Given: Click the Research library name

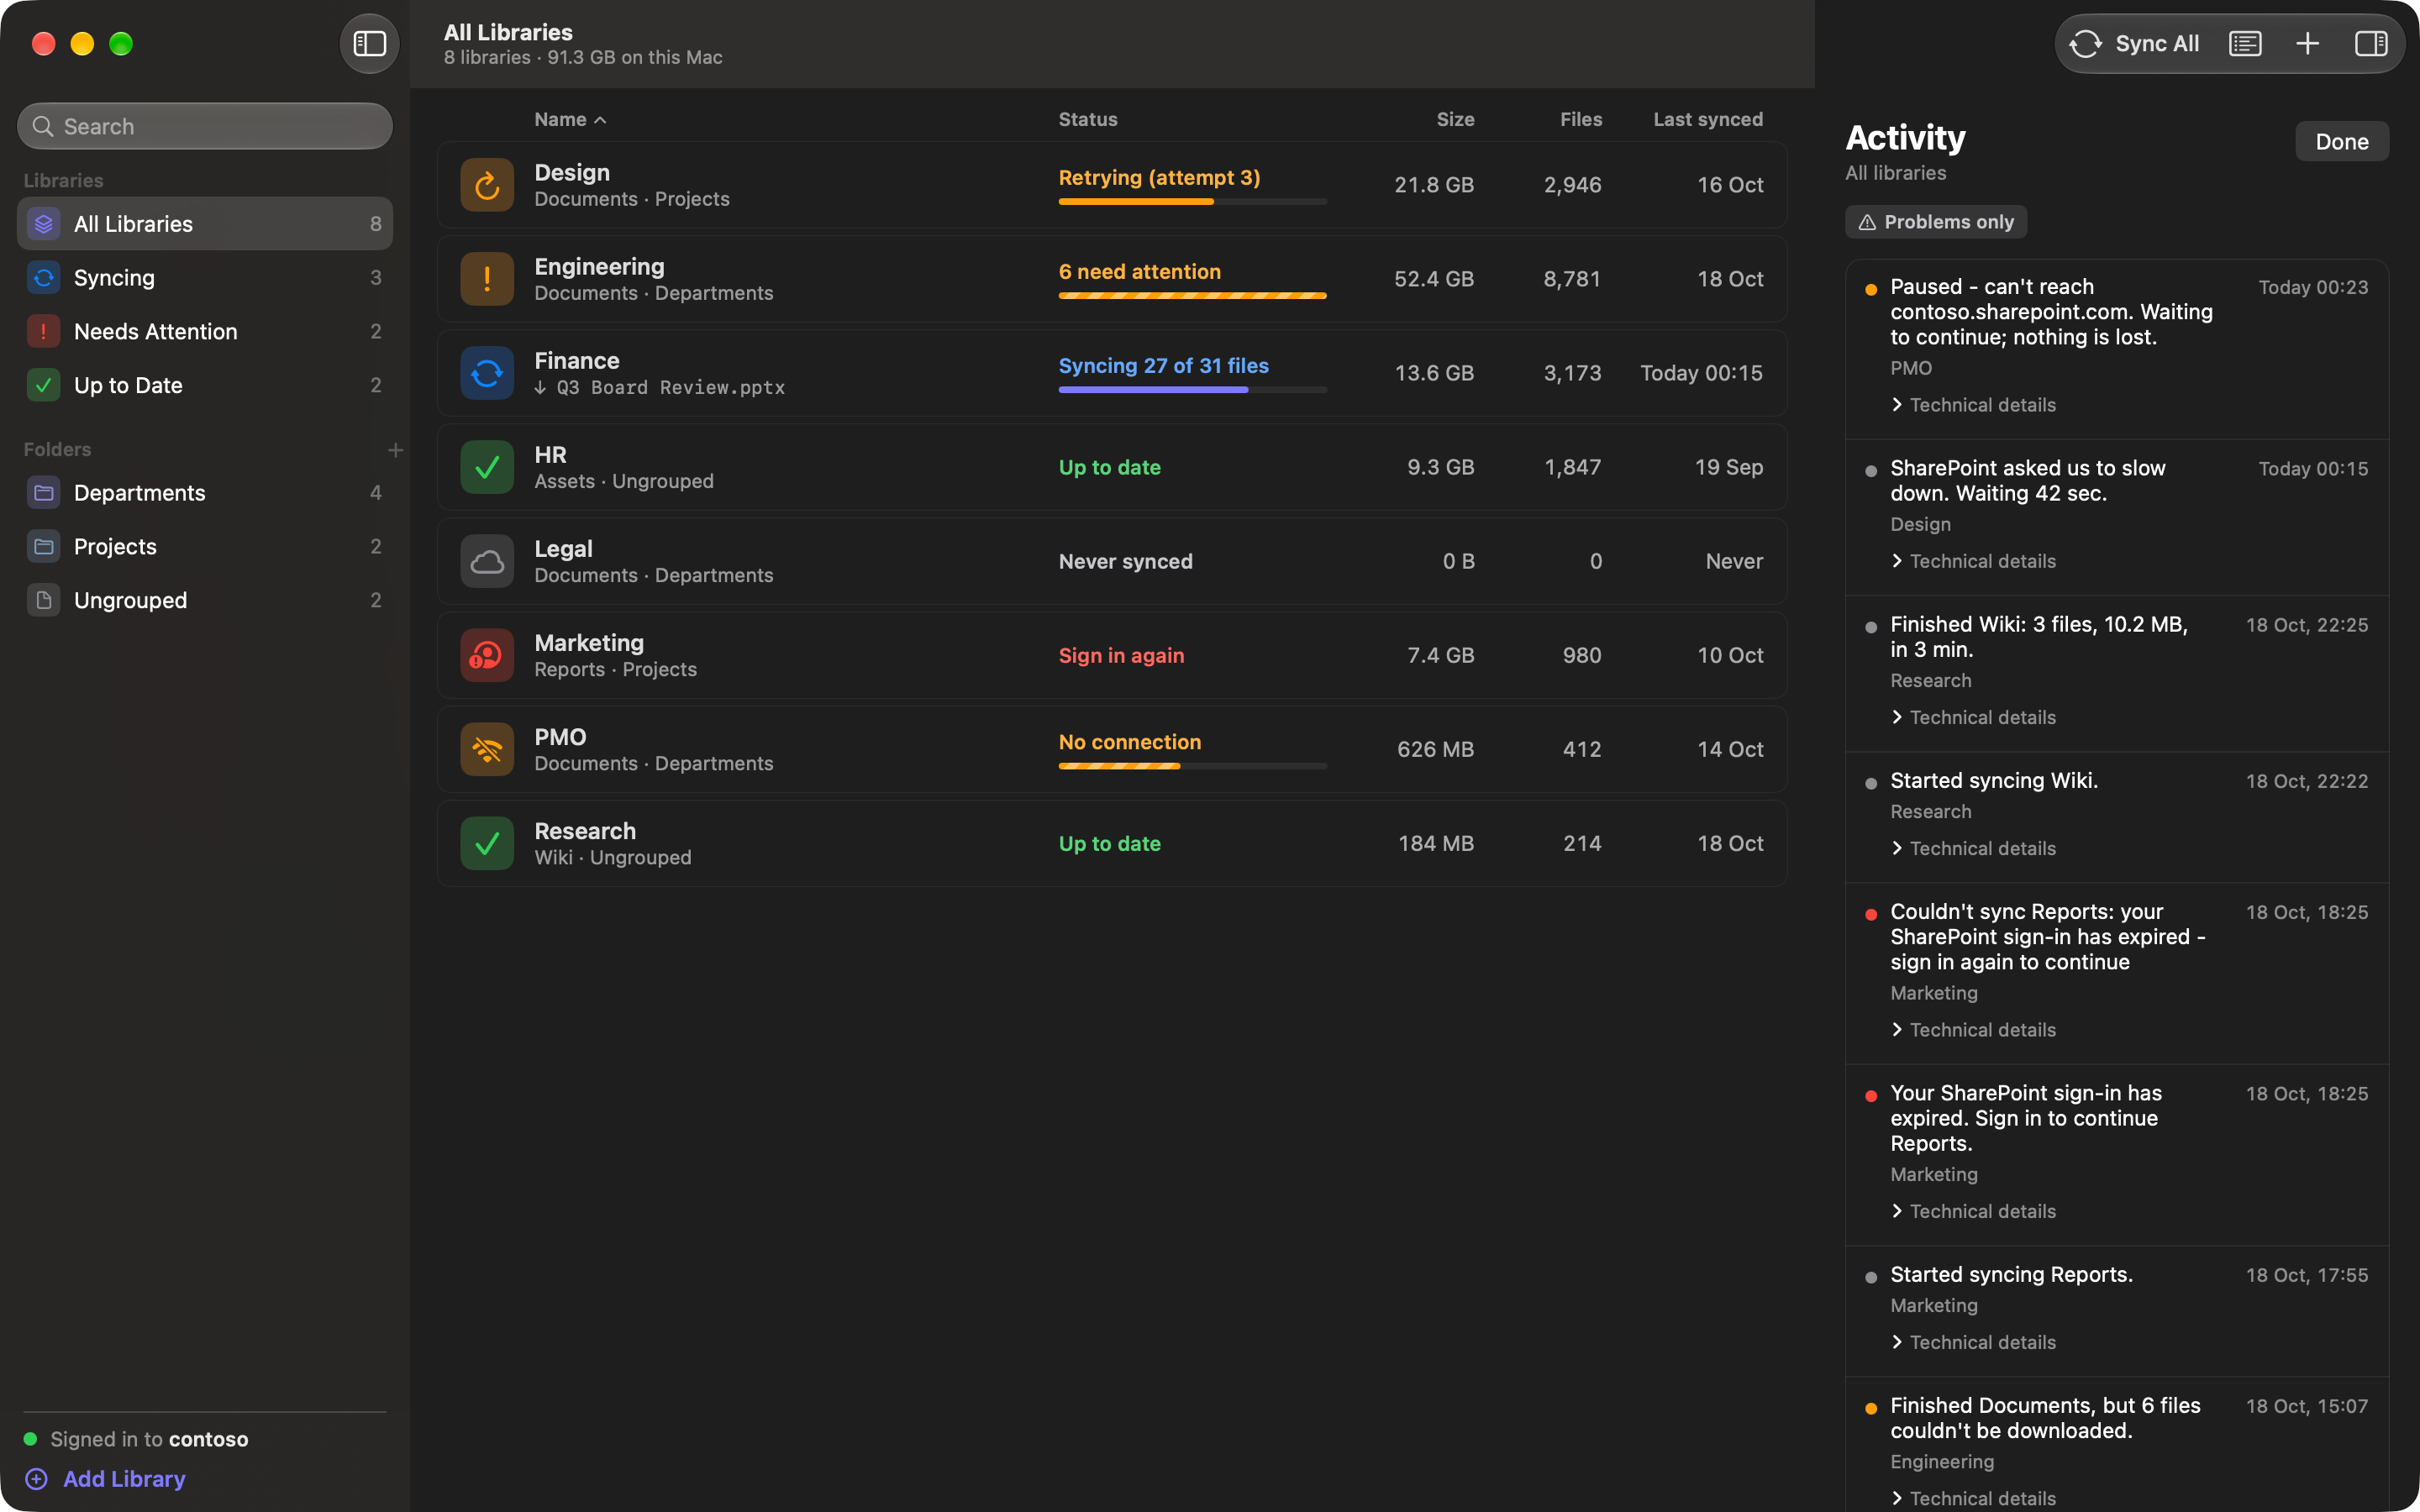Looking at the screenshot, I should click(585, 831).
